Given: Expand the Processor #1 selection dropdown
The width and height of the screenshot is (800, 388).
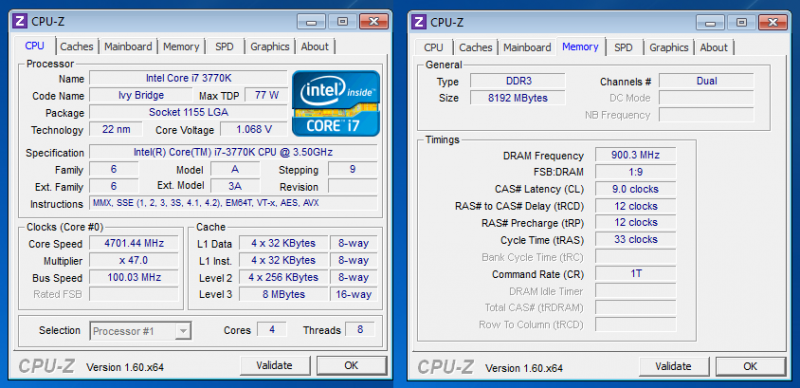Looking at the screenshot, I should [x=183, y=331].
